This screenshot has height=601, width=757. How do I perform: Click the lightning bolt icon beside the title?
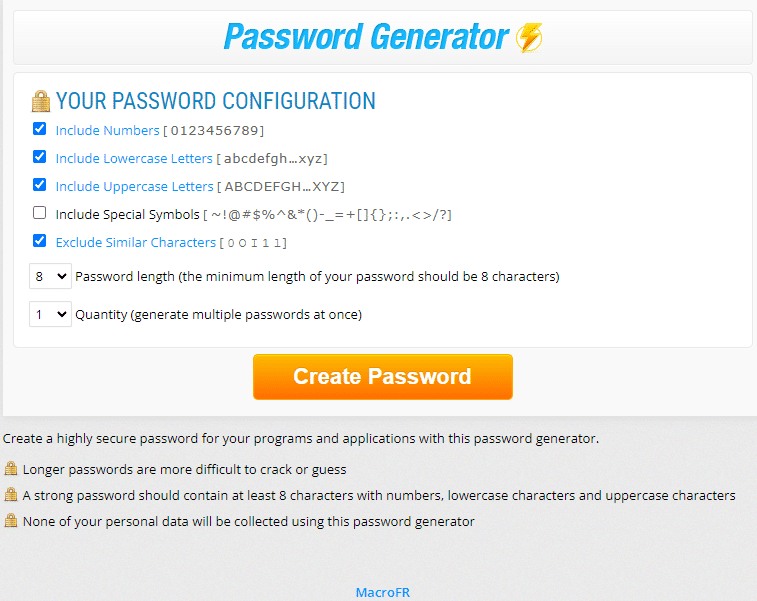coord(529,38)
